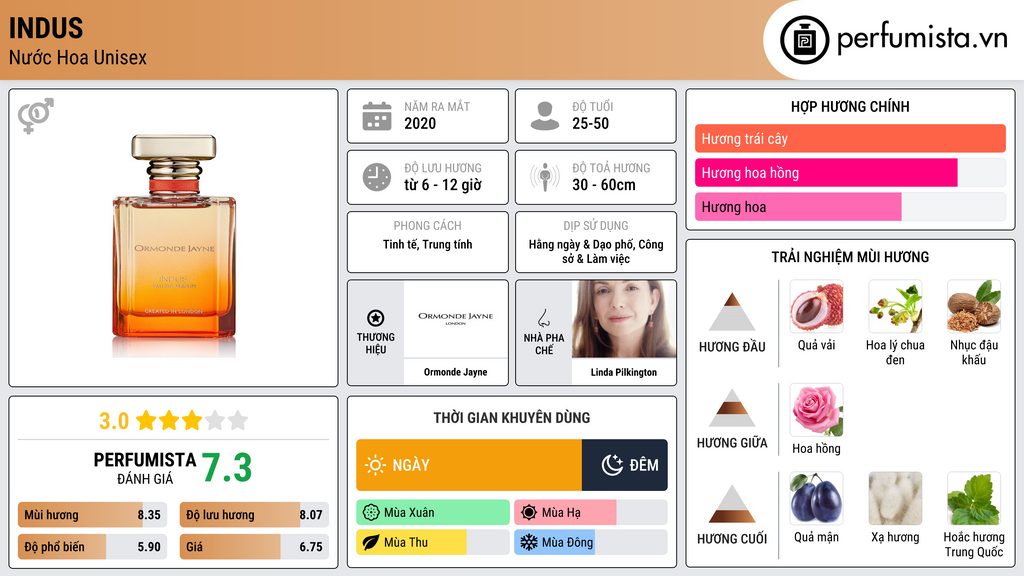This screenshot has height=576, width=1024.
Task: Click the Quả vải note thumbnail
Action: point(816,306)
